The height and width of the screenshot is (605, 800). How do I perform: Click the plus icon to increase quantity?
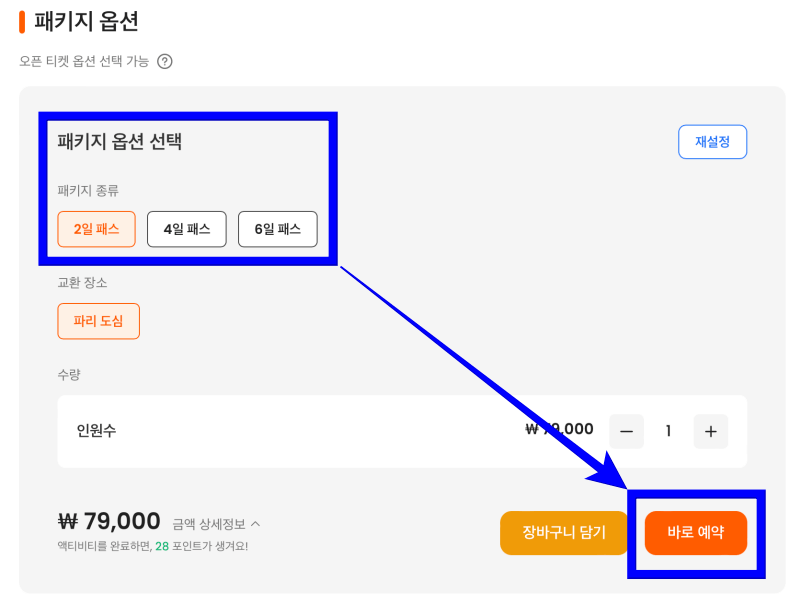[710, 431]
